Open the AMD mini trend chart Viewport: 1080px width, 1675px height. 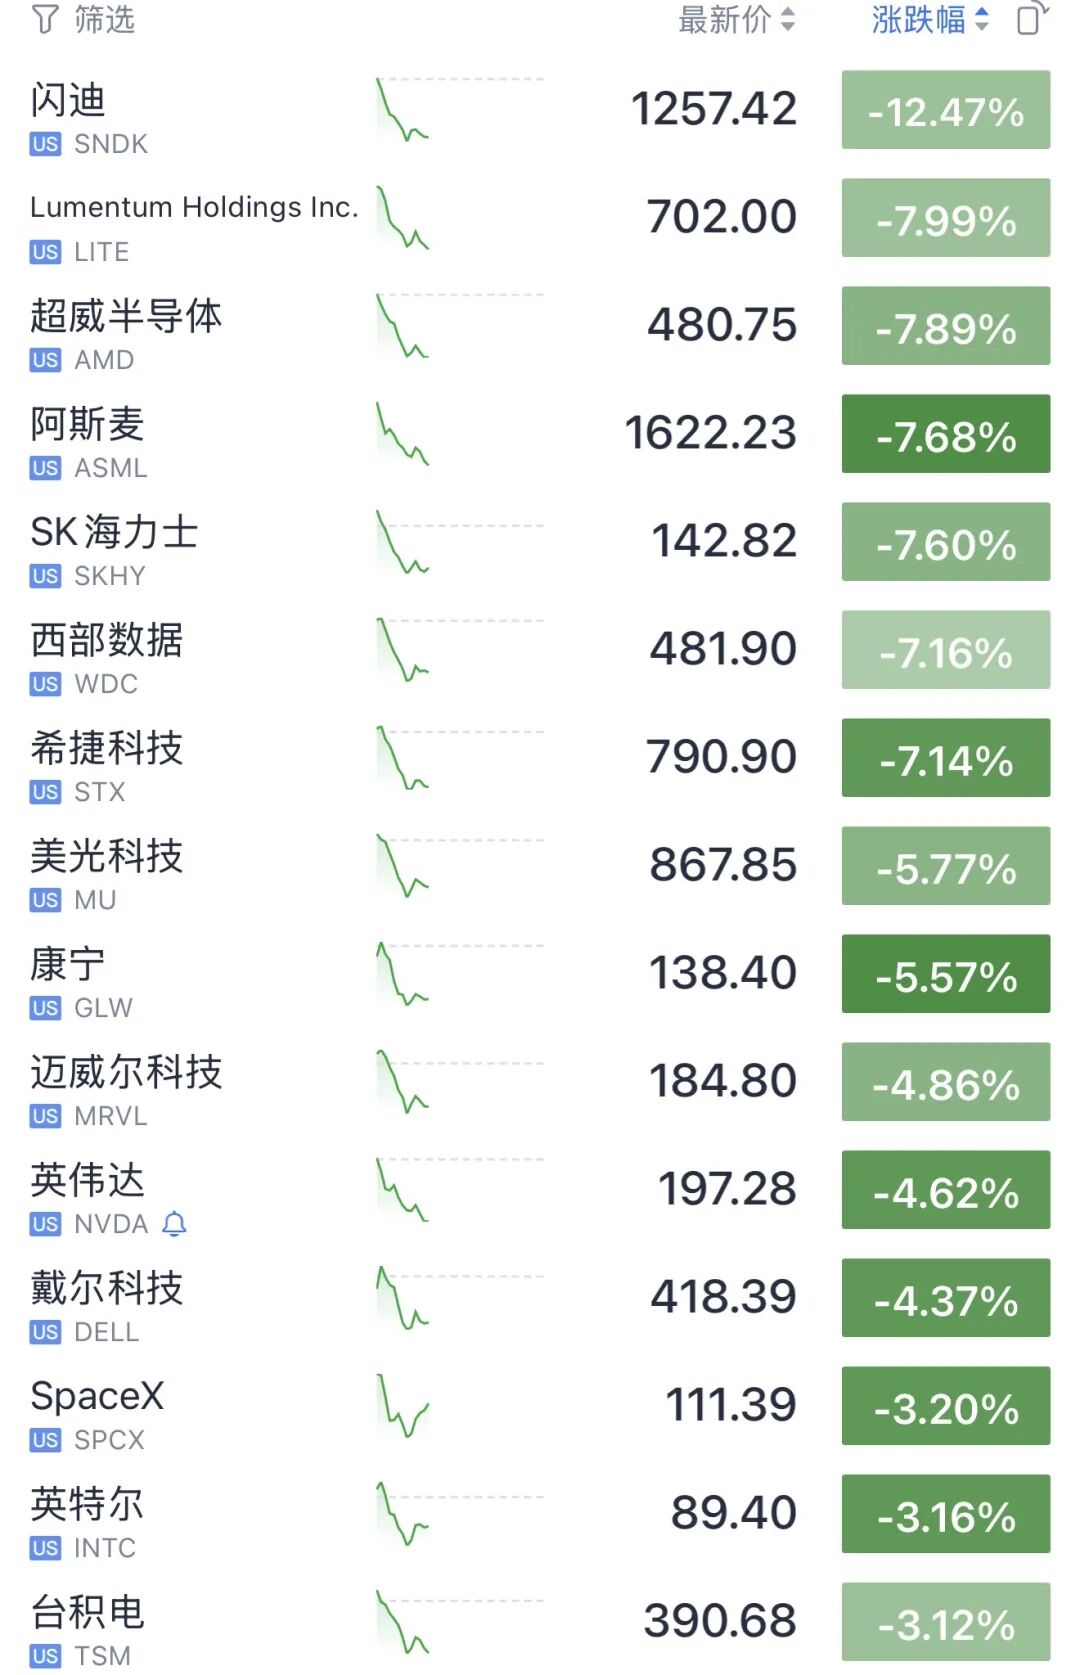point(460,326)
